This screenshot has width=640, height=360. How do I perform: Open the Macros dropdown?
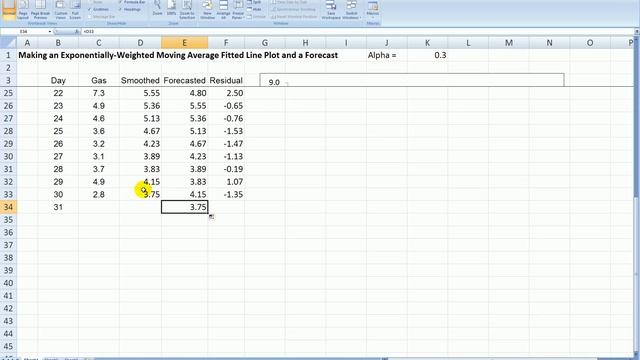click(x=373, y=10)
